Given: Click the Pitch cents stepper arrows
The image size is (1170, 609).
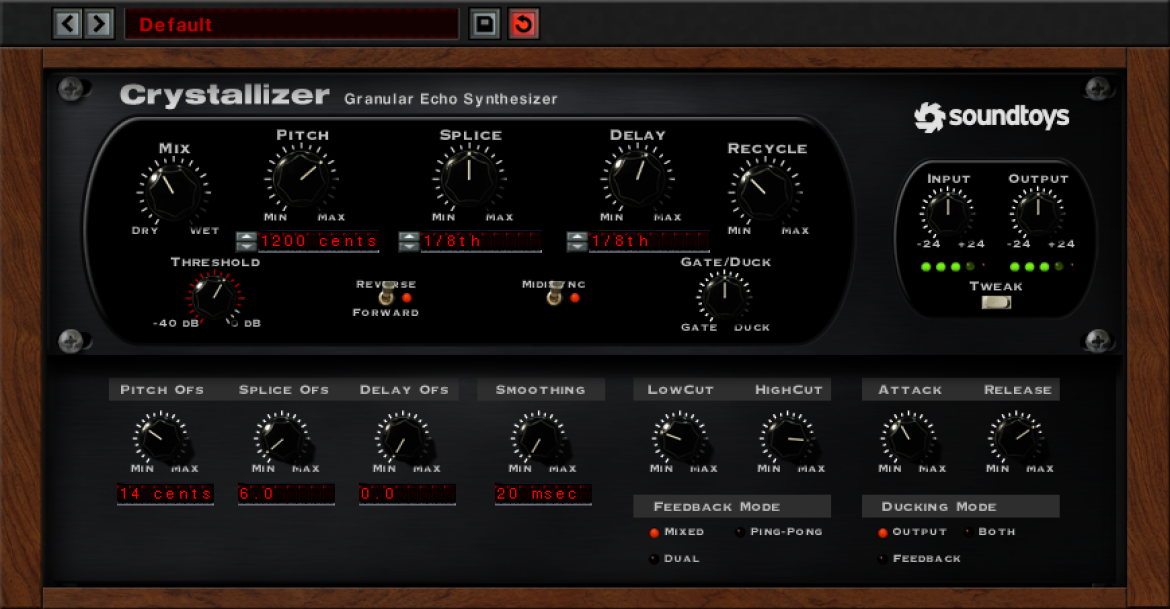Looking at the screenshot, I should pos(246,241).
